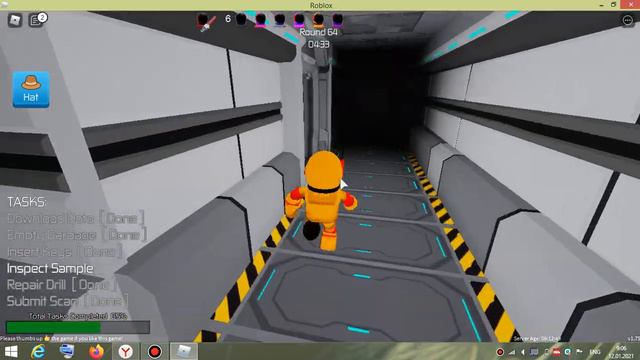Select the Insert Keys task
The image size is (640, 360).
(64, 252)
